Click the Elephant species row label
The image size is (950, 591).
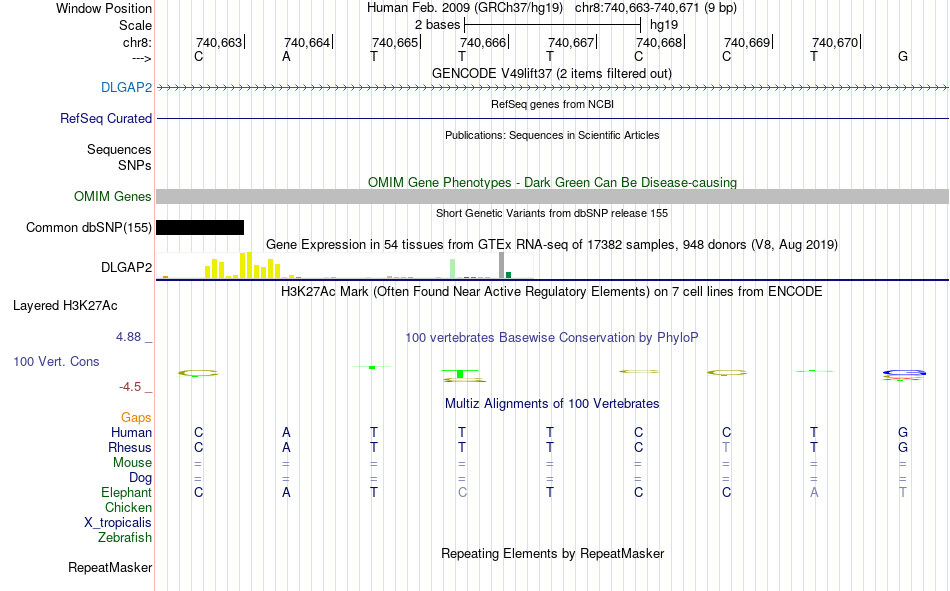(126, 492)
